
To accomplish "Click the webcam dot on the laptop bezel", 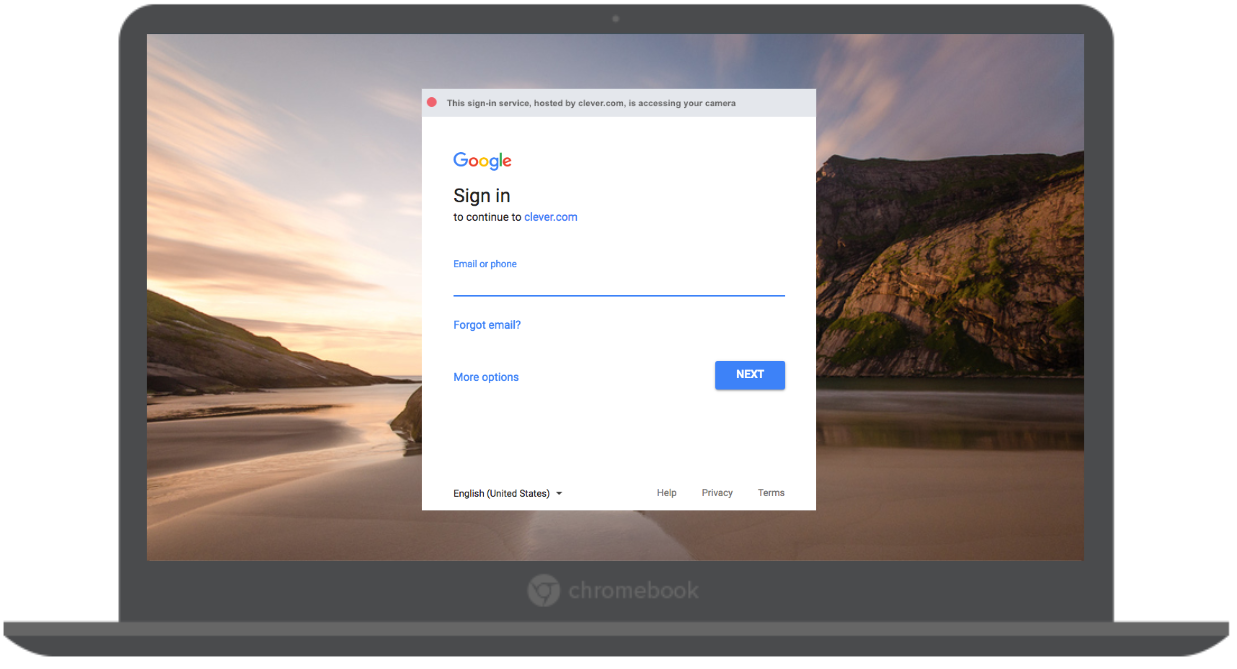I will click(x=613, y=17).
